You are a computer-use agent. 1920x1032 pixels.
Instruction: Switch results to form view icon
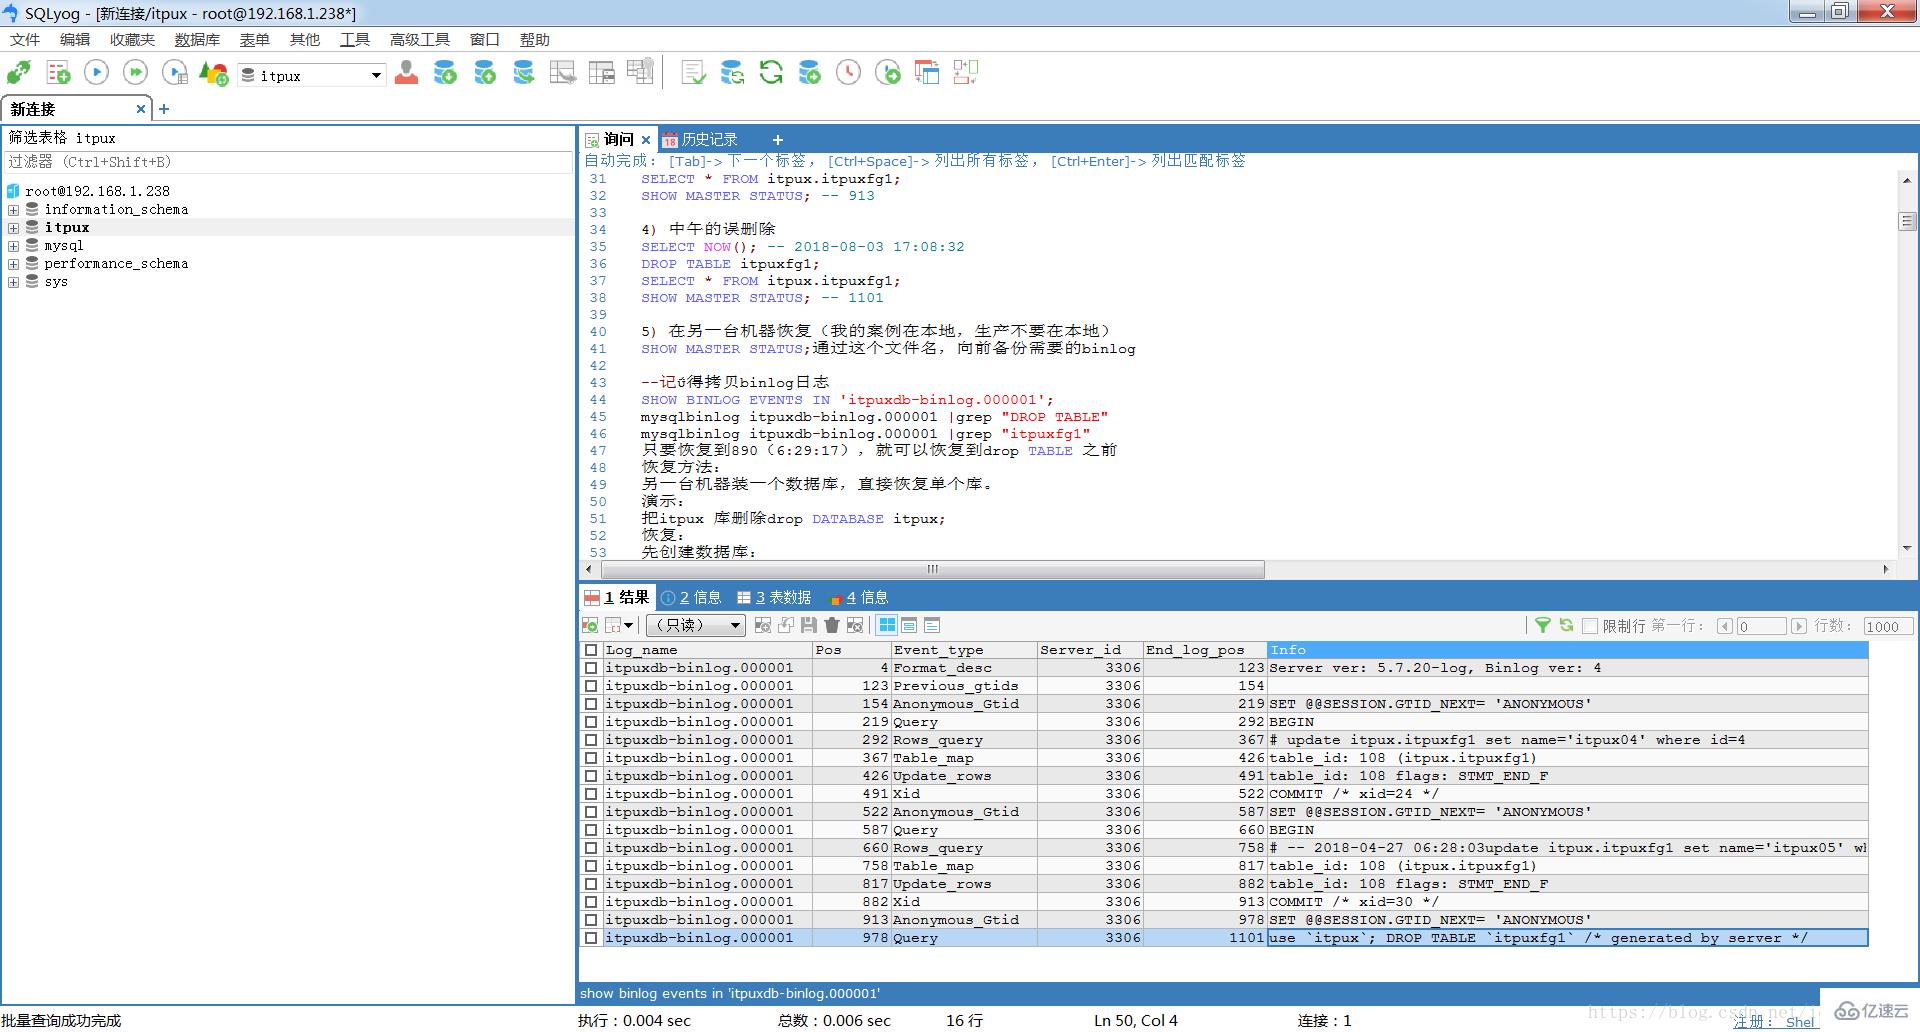point(909,625)
